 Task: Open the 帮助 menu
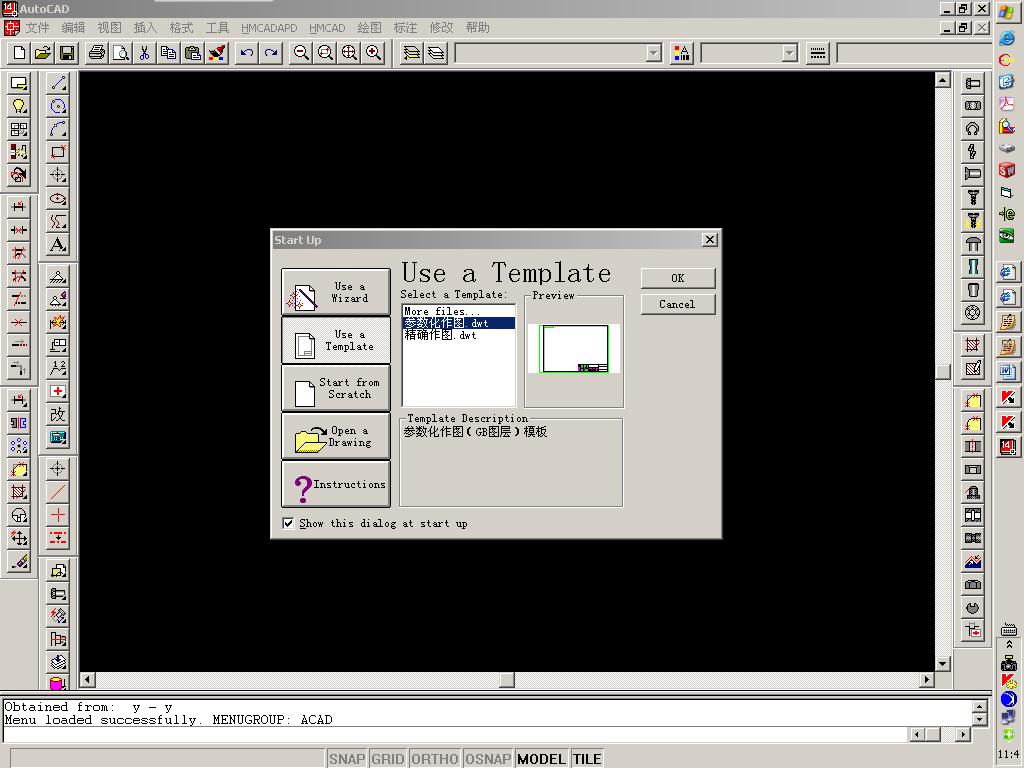pyautogui.click(x=477, y=27)
